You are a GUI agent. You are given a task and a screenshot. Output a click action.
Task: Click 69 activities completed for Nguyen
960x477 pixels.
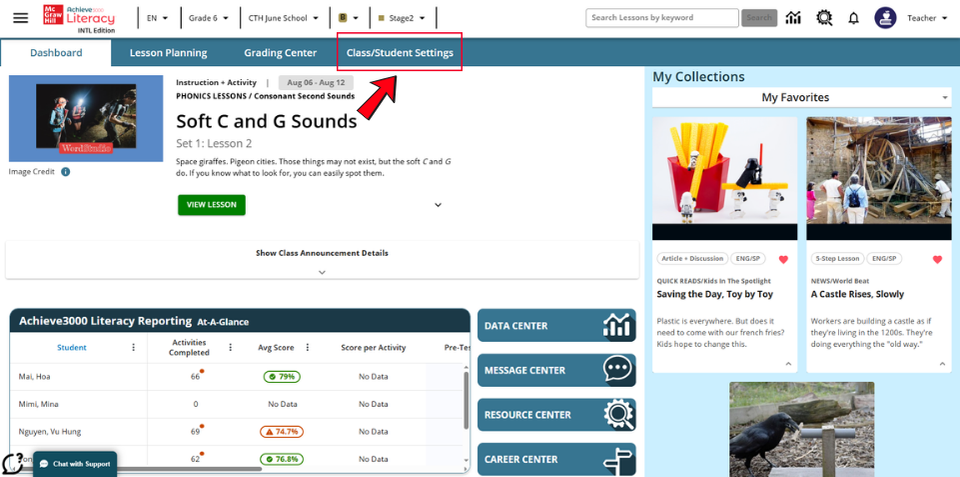click(195, 432)
